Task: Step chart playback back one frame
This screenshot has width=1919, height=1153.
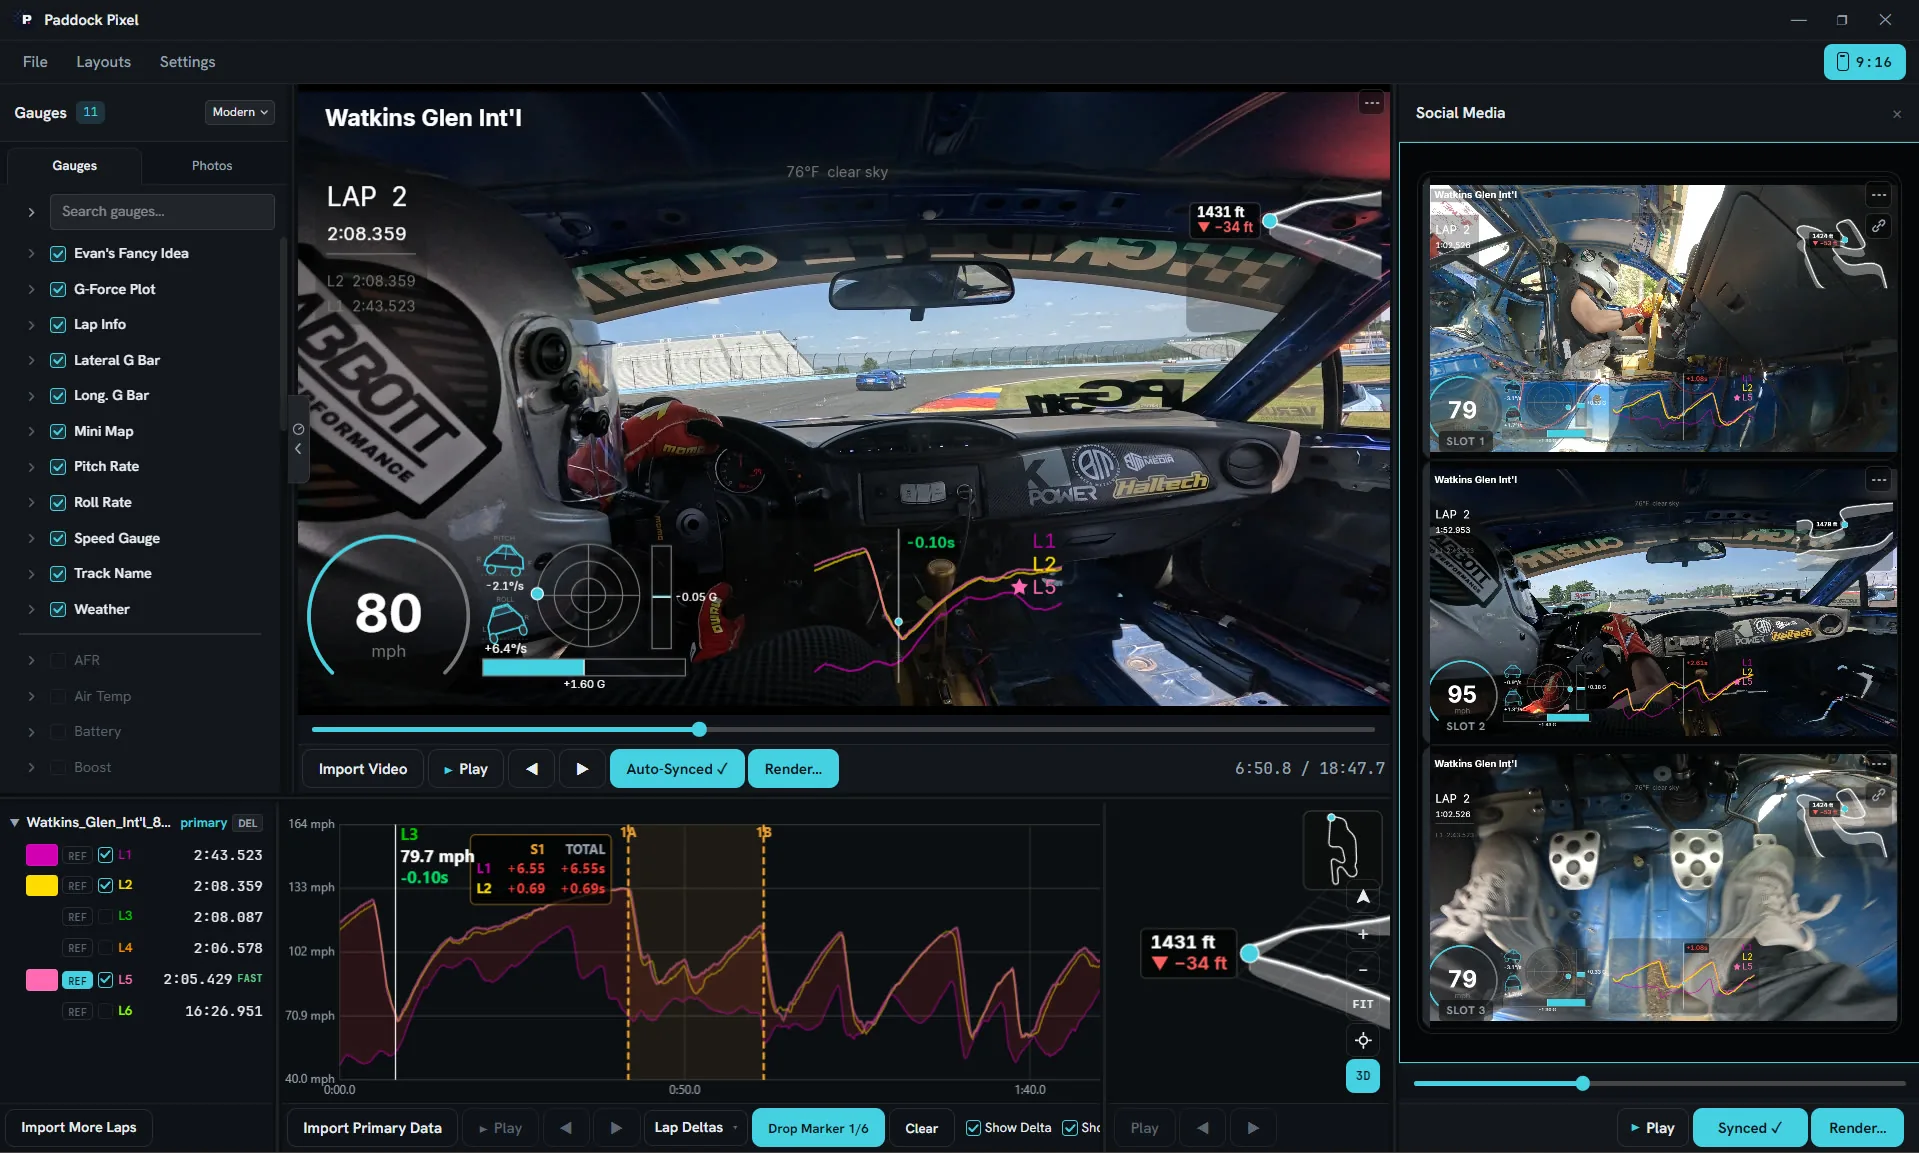Action: coord(566,1128)
